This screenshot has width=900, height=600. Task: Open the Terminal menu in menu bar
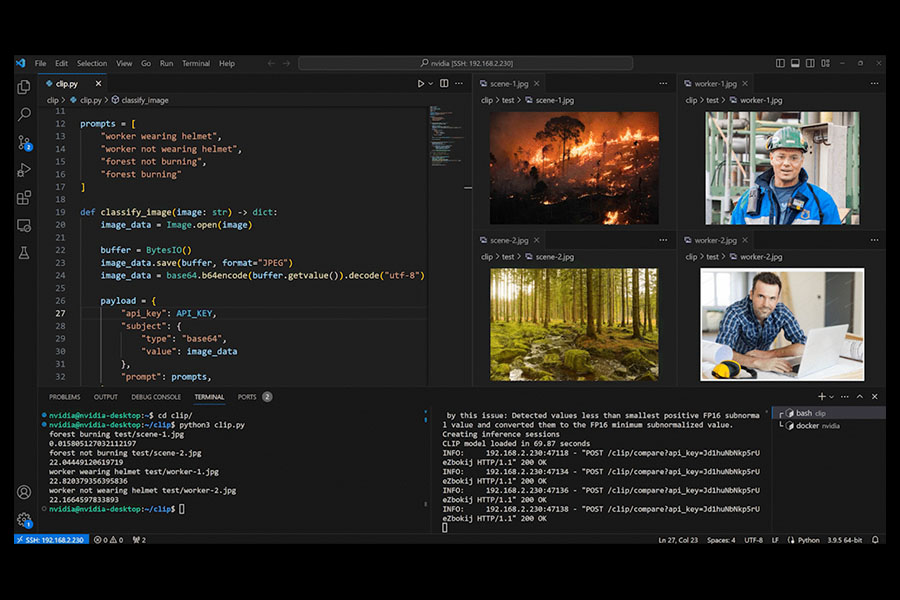point(195,64)
